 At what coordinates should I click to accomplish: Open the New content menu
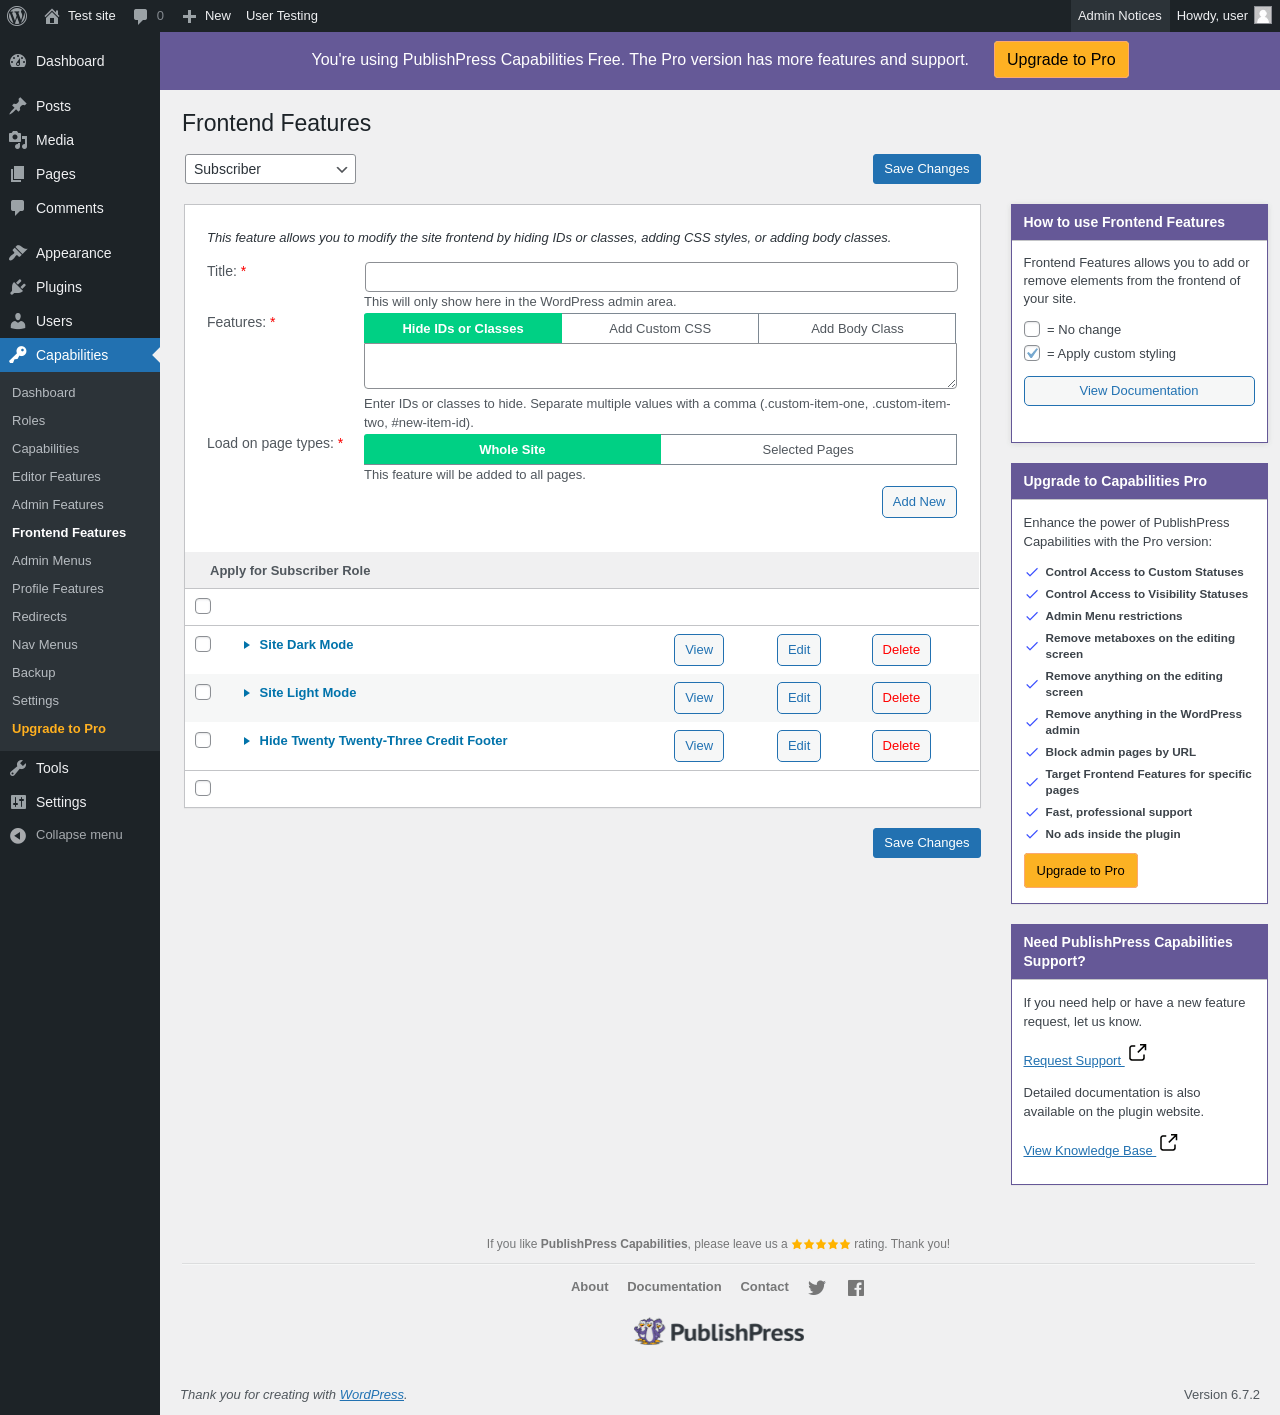coord(206,16)
